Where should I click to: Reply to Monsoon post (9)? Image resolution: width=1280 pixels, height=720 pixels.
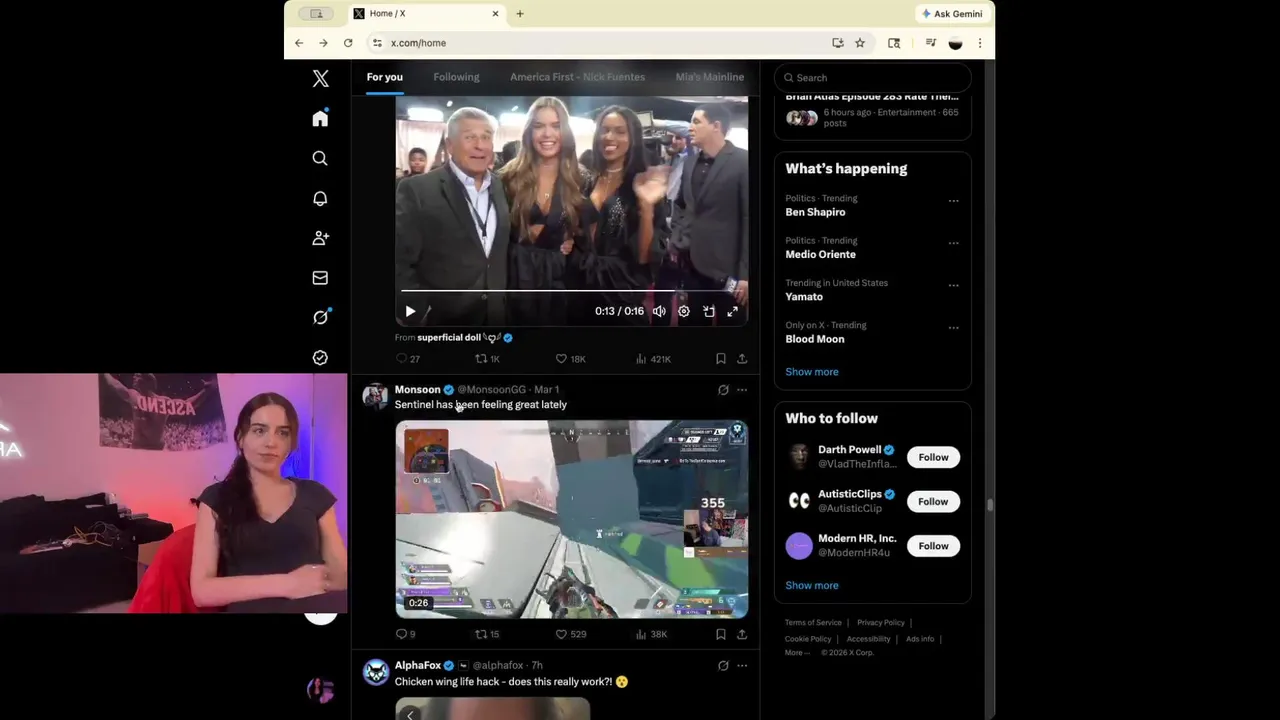point(405,634)
